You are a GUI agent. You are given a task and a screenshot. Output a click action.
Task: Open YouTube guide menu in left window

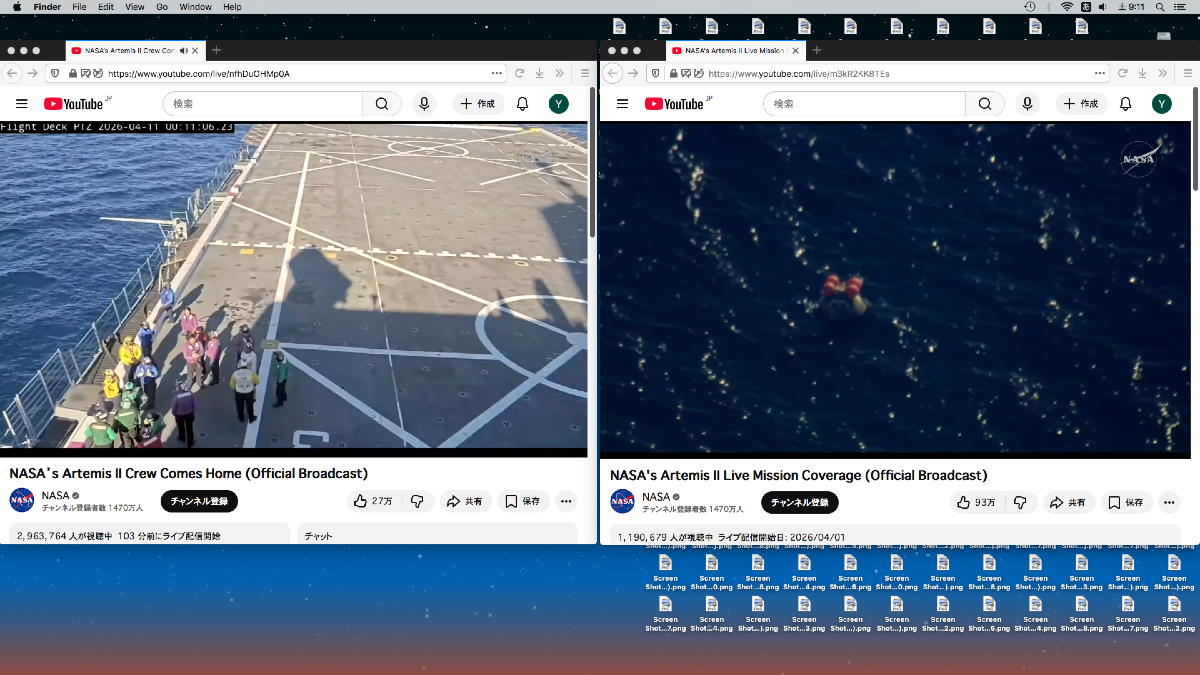pyautogui.click(x=21, y=104)
